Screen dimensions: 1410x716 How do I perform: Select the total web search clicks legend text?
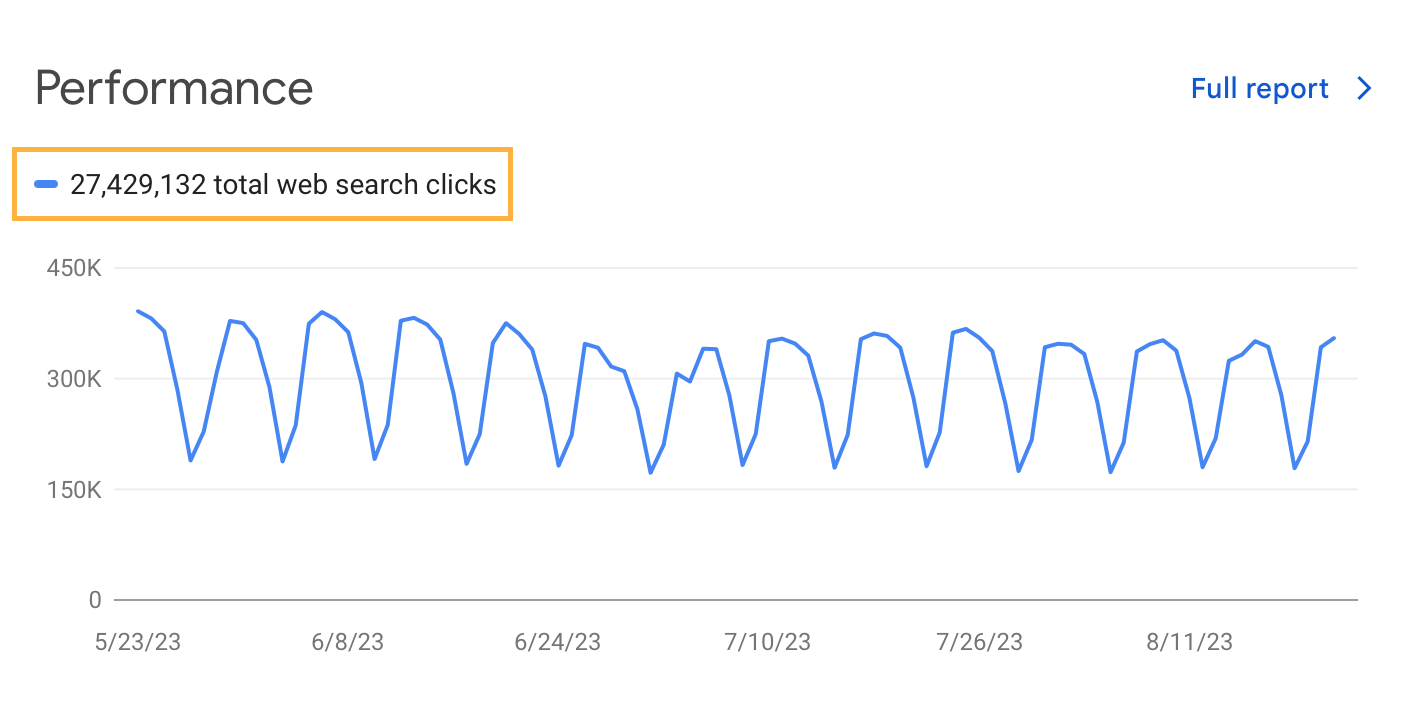pos(283,184)
